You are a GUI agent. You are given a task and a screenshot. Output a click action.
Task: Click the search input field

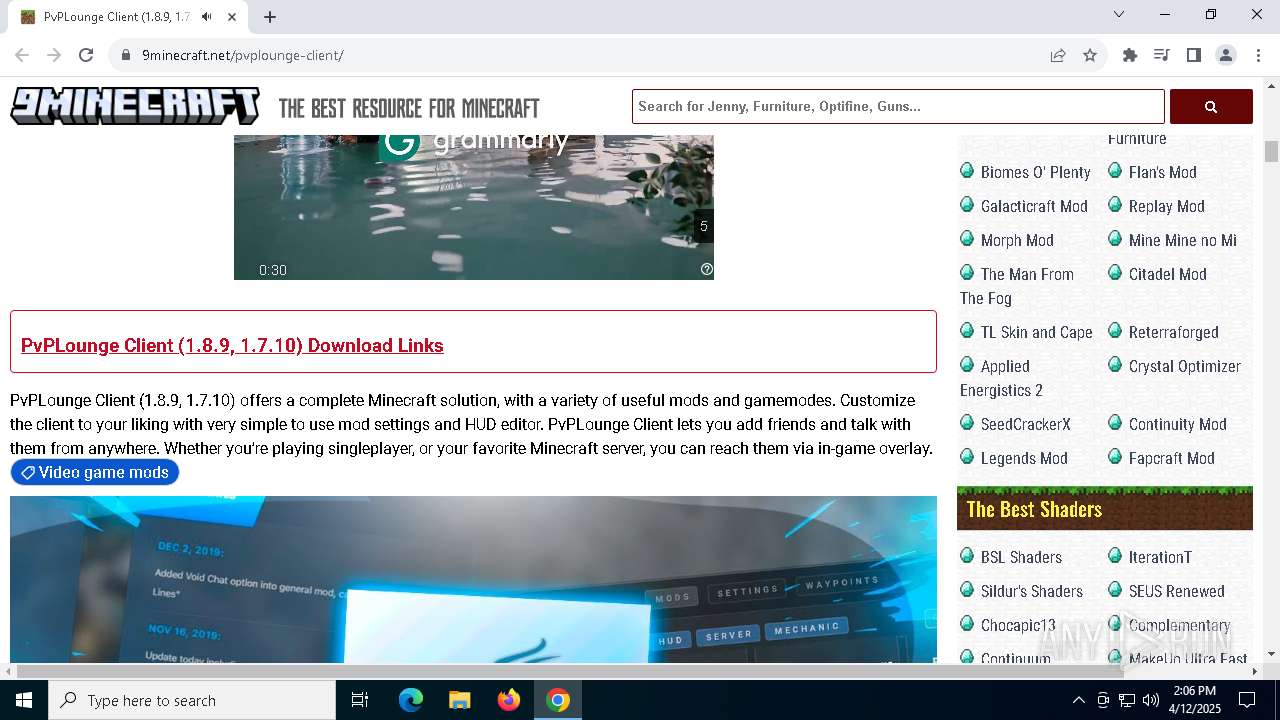click(x=898, y=106)
